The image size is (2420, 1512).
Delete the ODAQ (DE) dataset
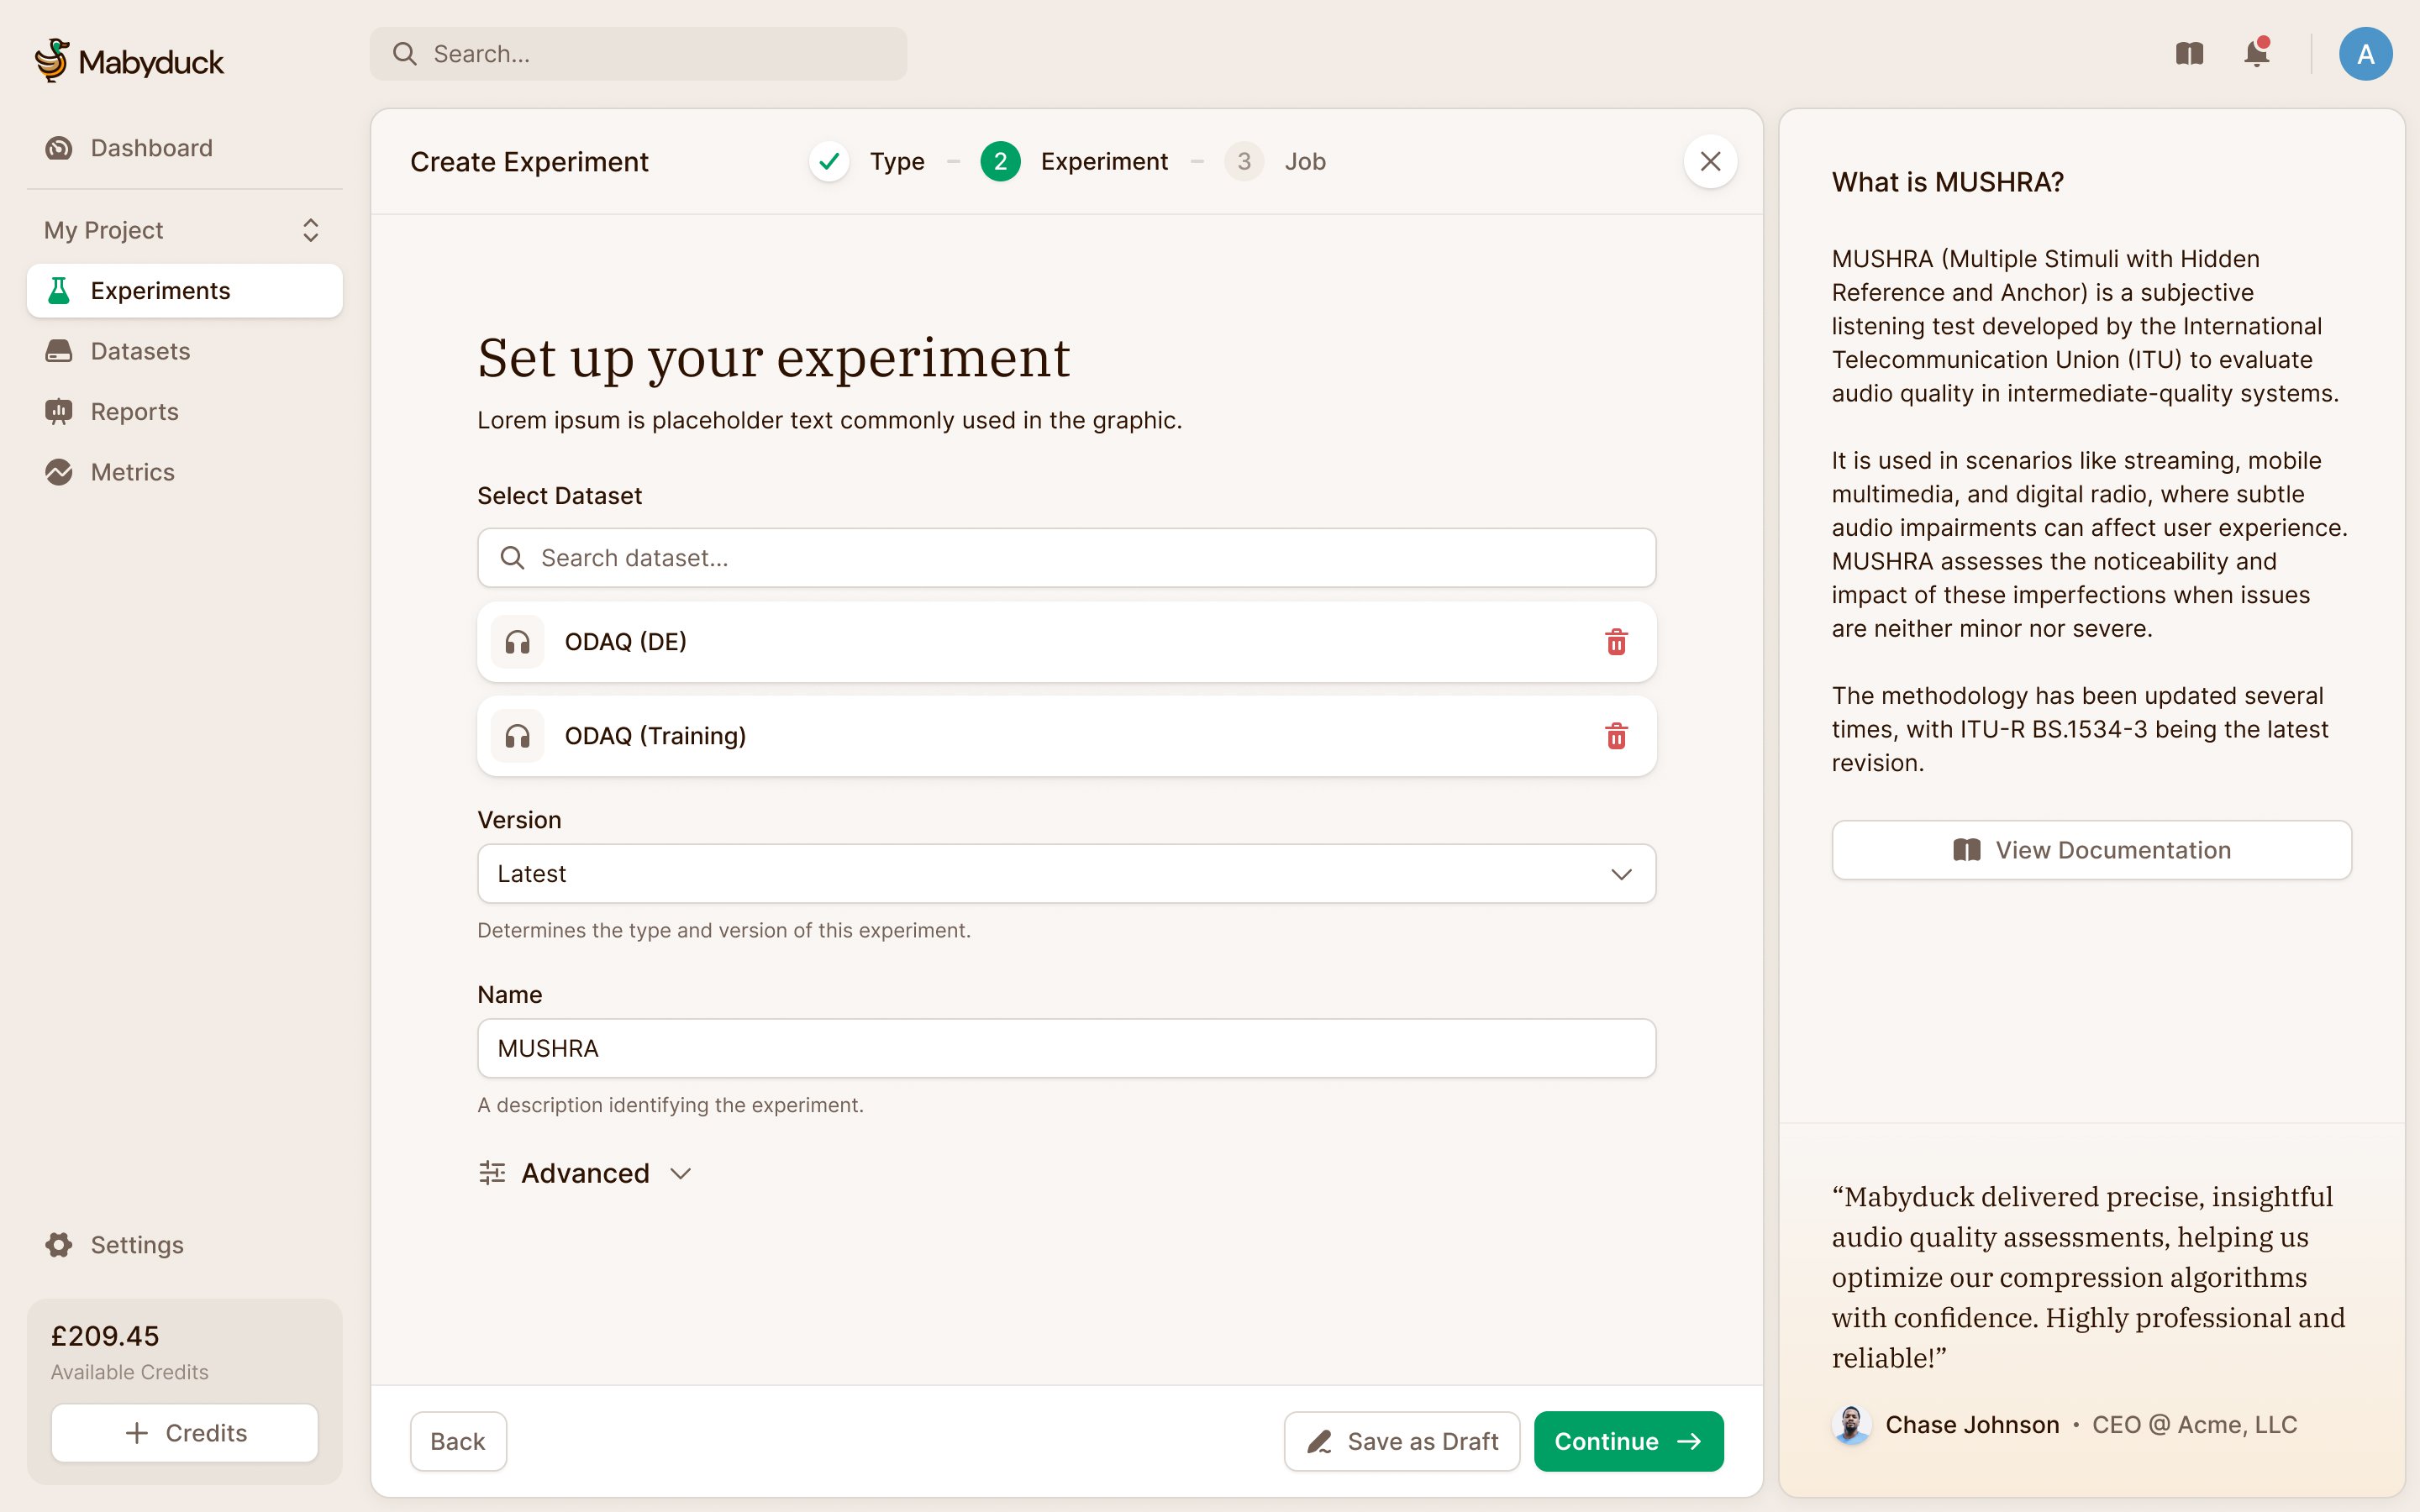pyautogui.click(x=1616, y=641)
